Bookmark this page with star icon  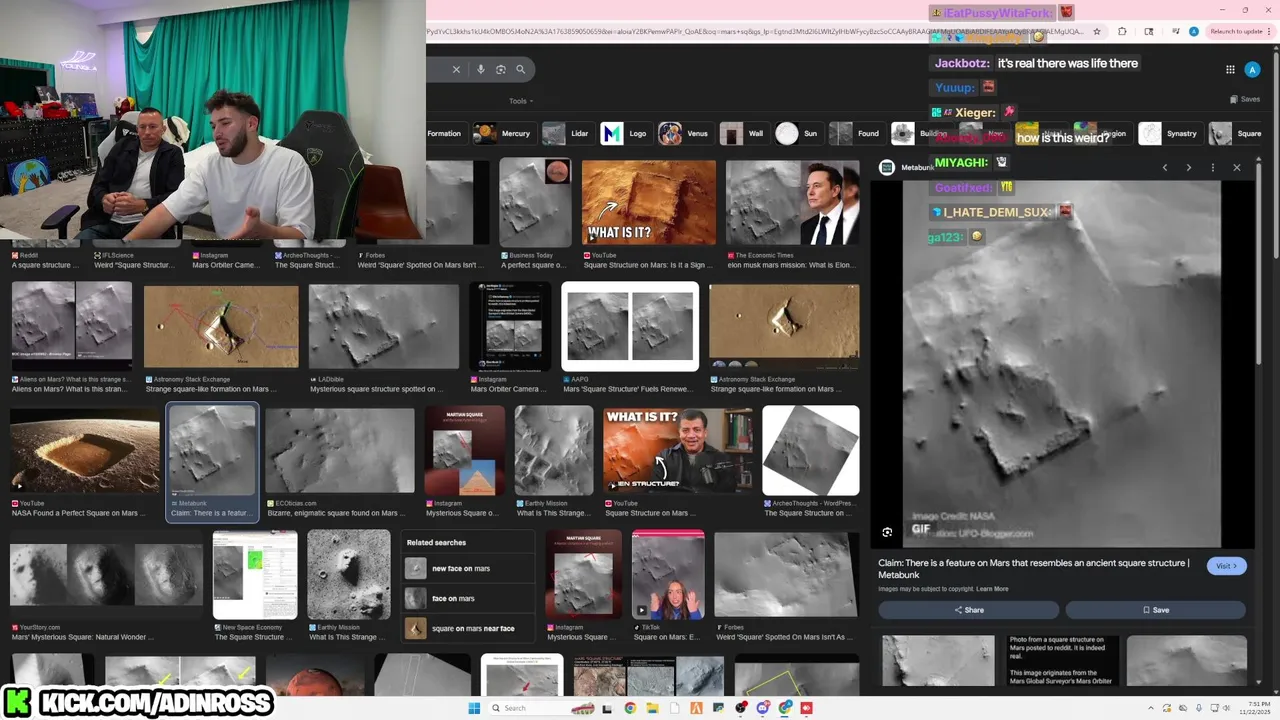[1097, 32]
